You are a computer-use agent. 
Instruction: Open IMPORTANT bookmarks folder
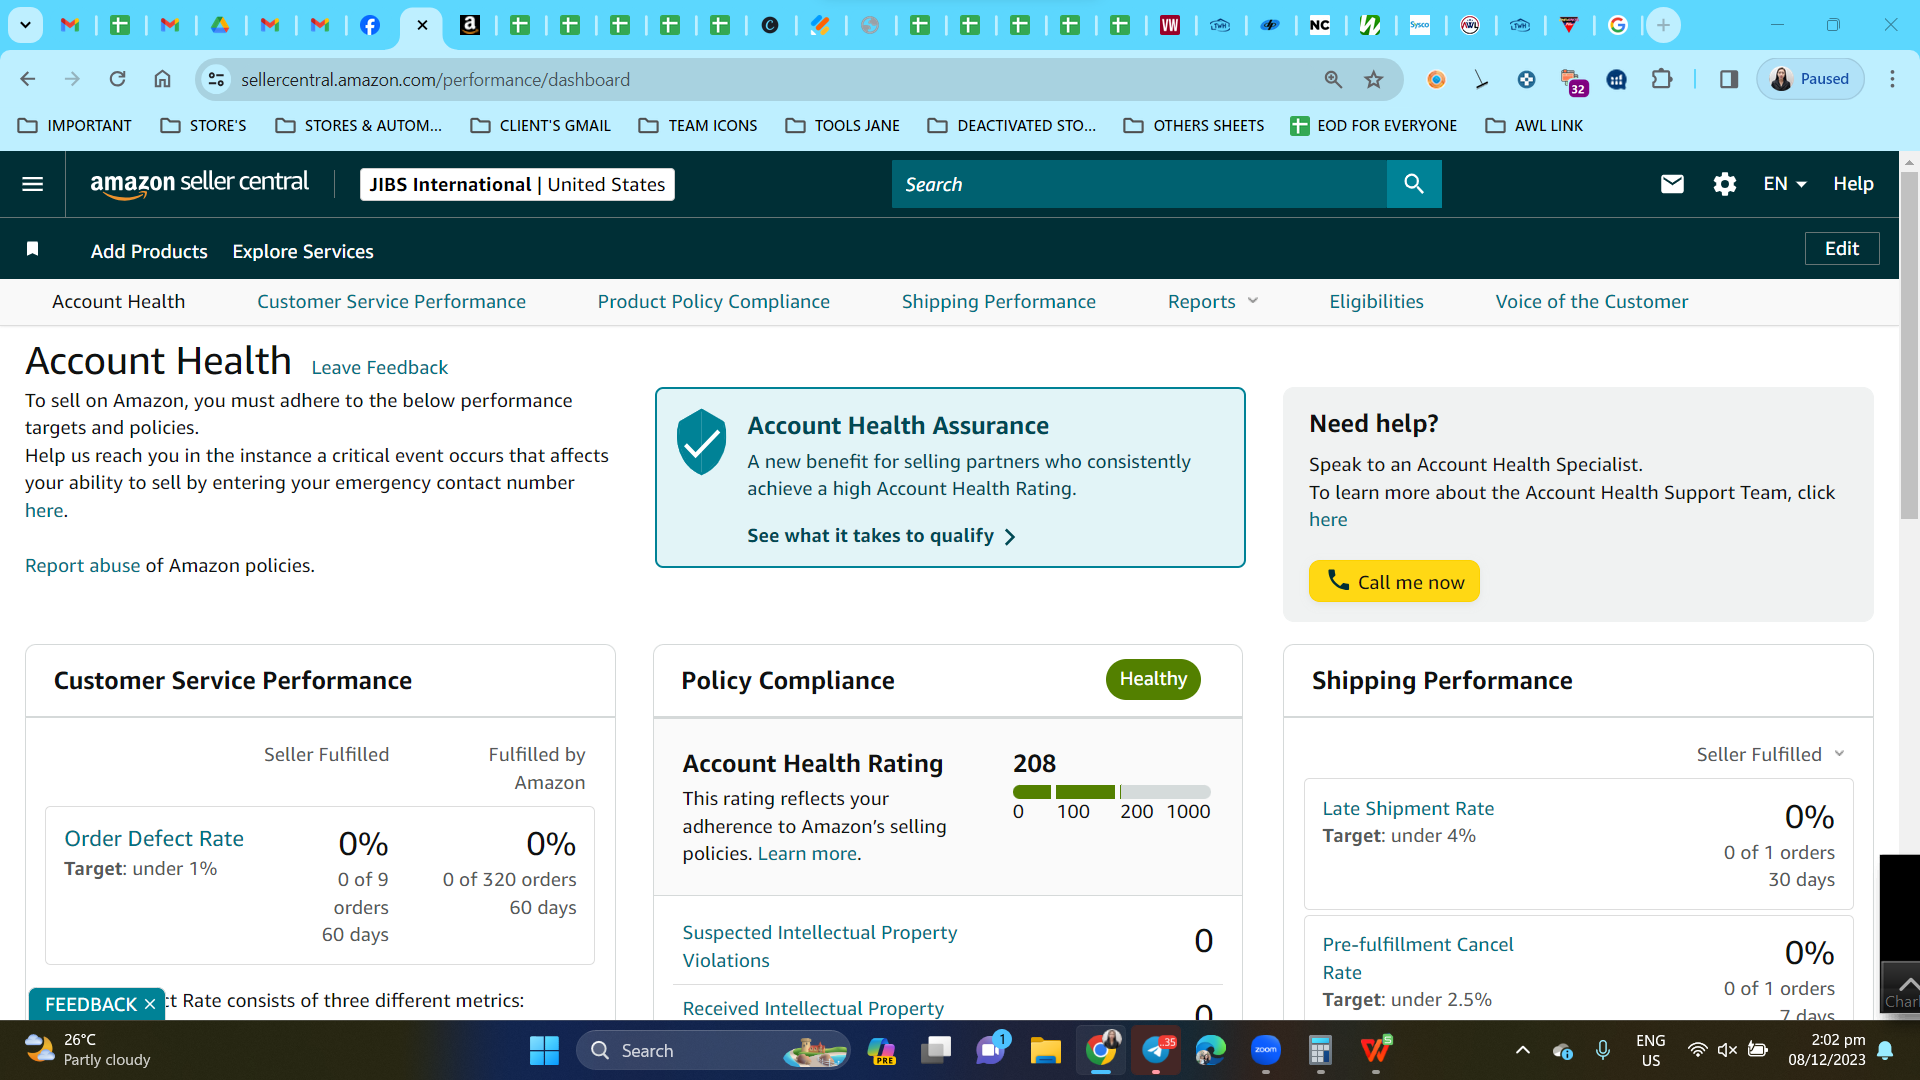click(76, 126)
